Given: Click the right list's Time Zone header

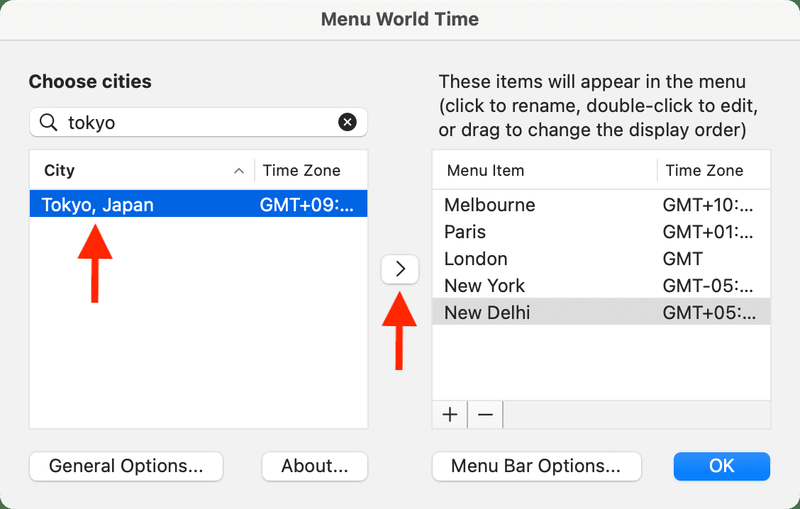Looking at the screenshot, I should coord(714,170).
